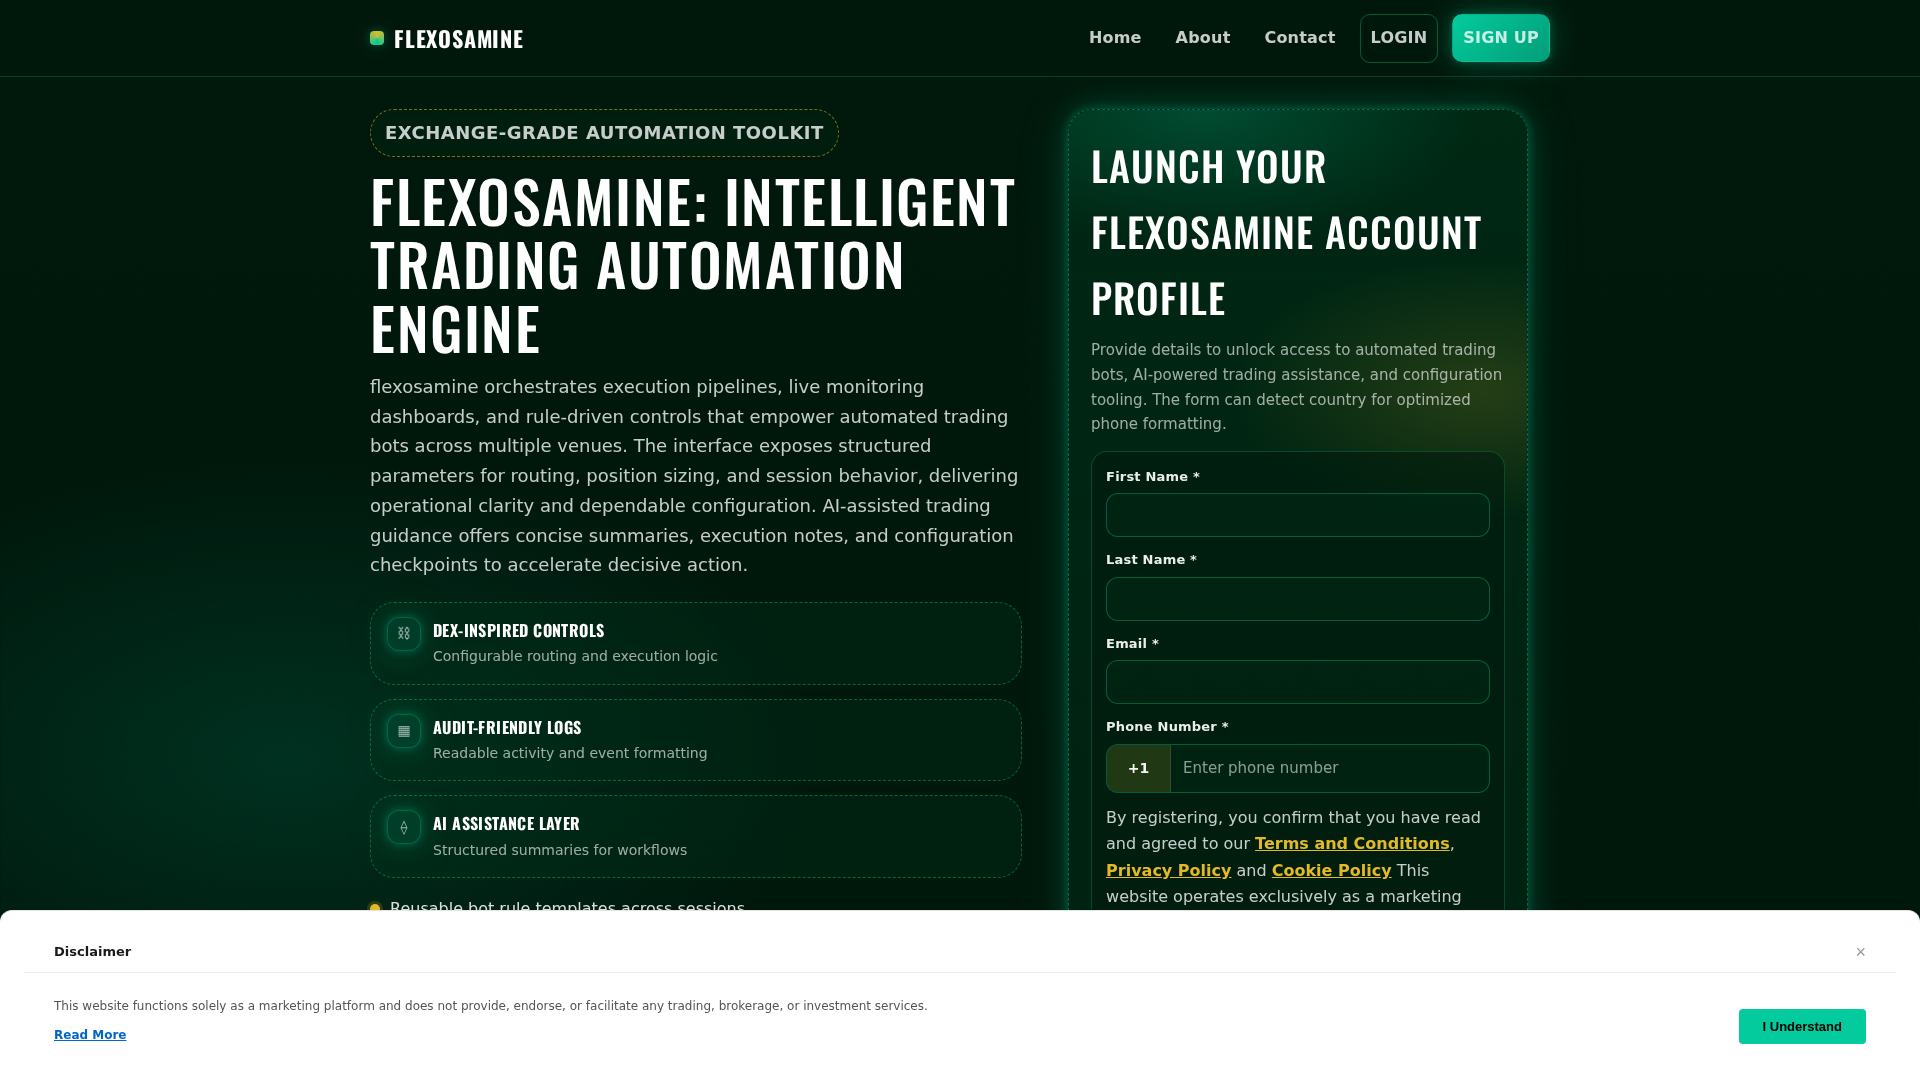Click the Flexosamine logo square icon

[377, 38]
